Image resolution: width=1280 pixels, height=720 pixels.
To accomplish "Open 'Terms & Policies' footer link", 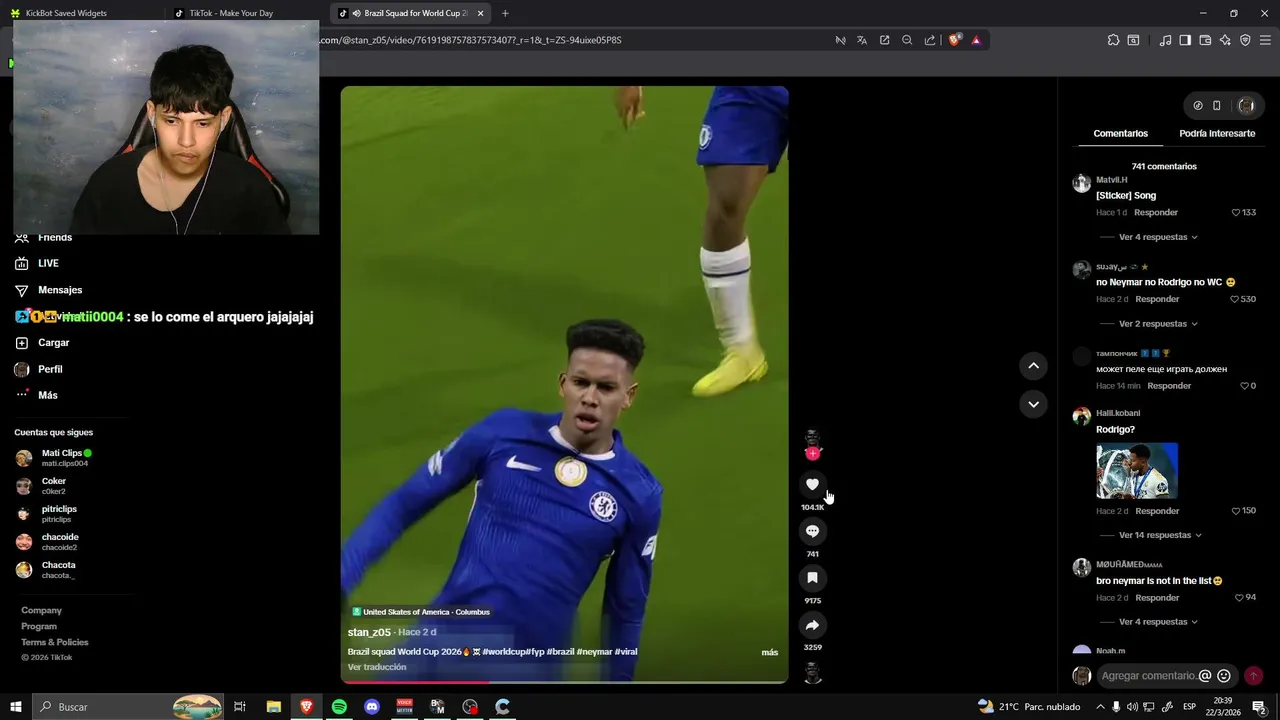I will pyautogui.click(x=55, y=642).
